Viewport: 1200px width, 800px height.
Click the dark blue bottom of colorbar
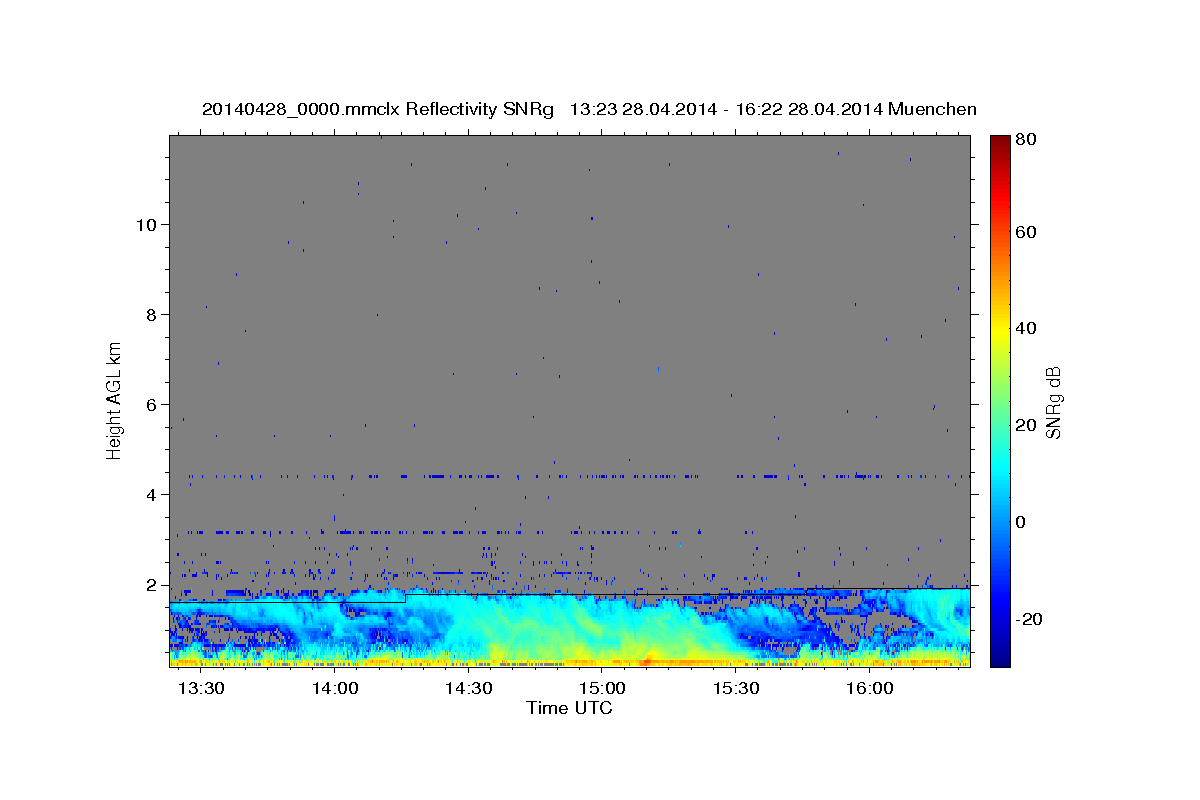tap(999, 657)
